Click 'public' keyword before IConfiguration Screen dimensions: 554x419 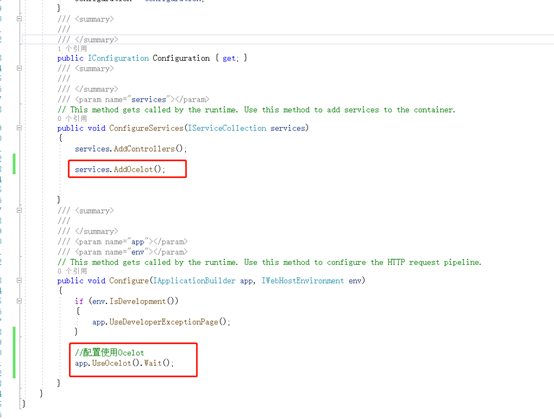click(70, 58)
